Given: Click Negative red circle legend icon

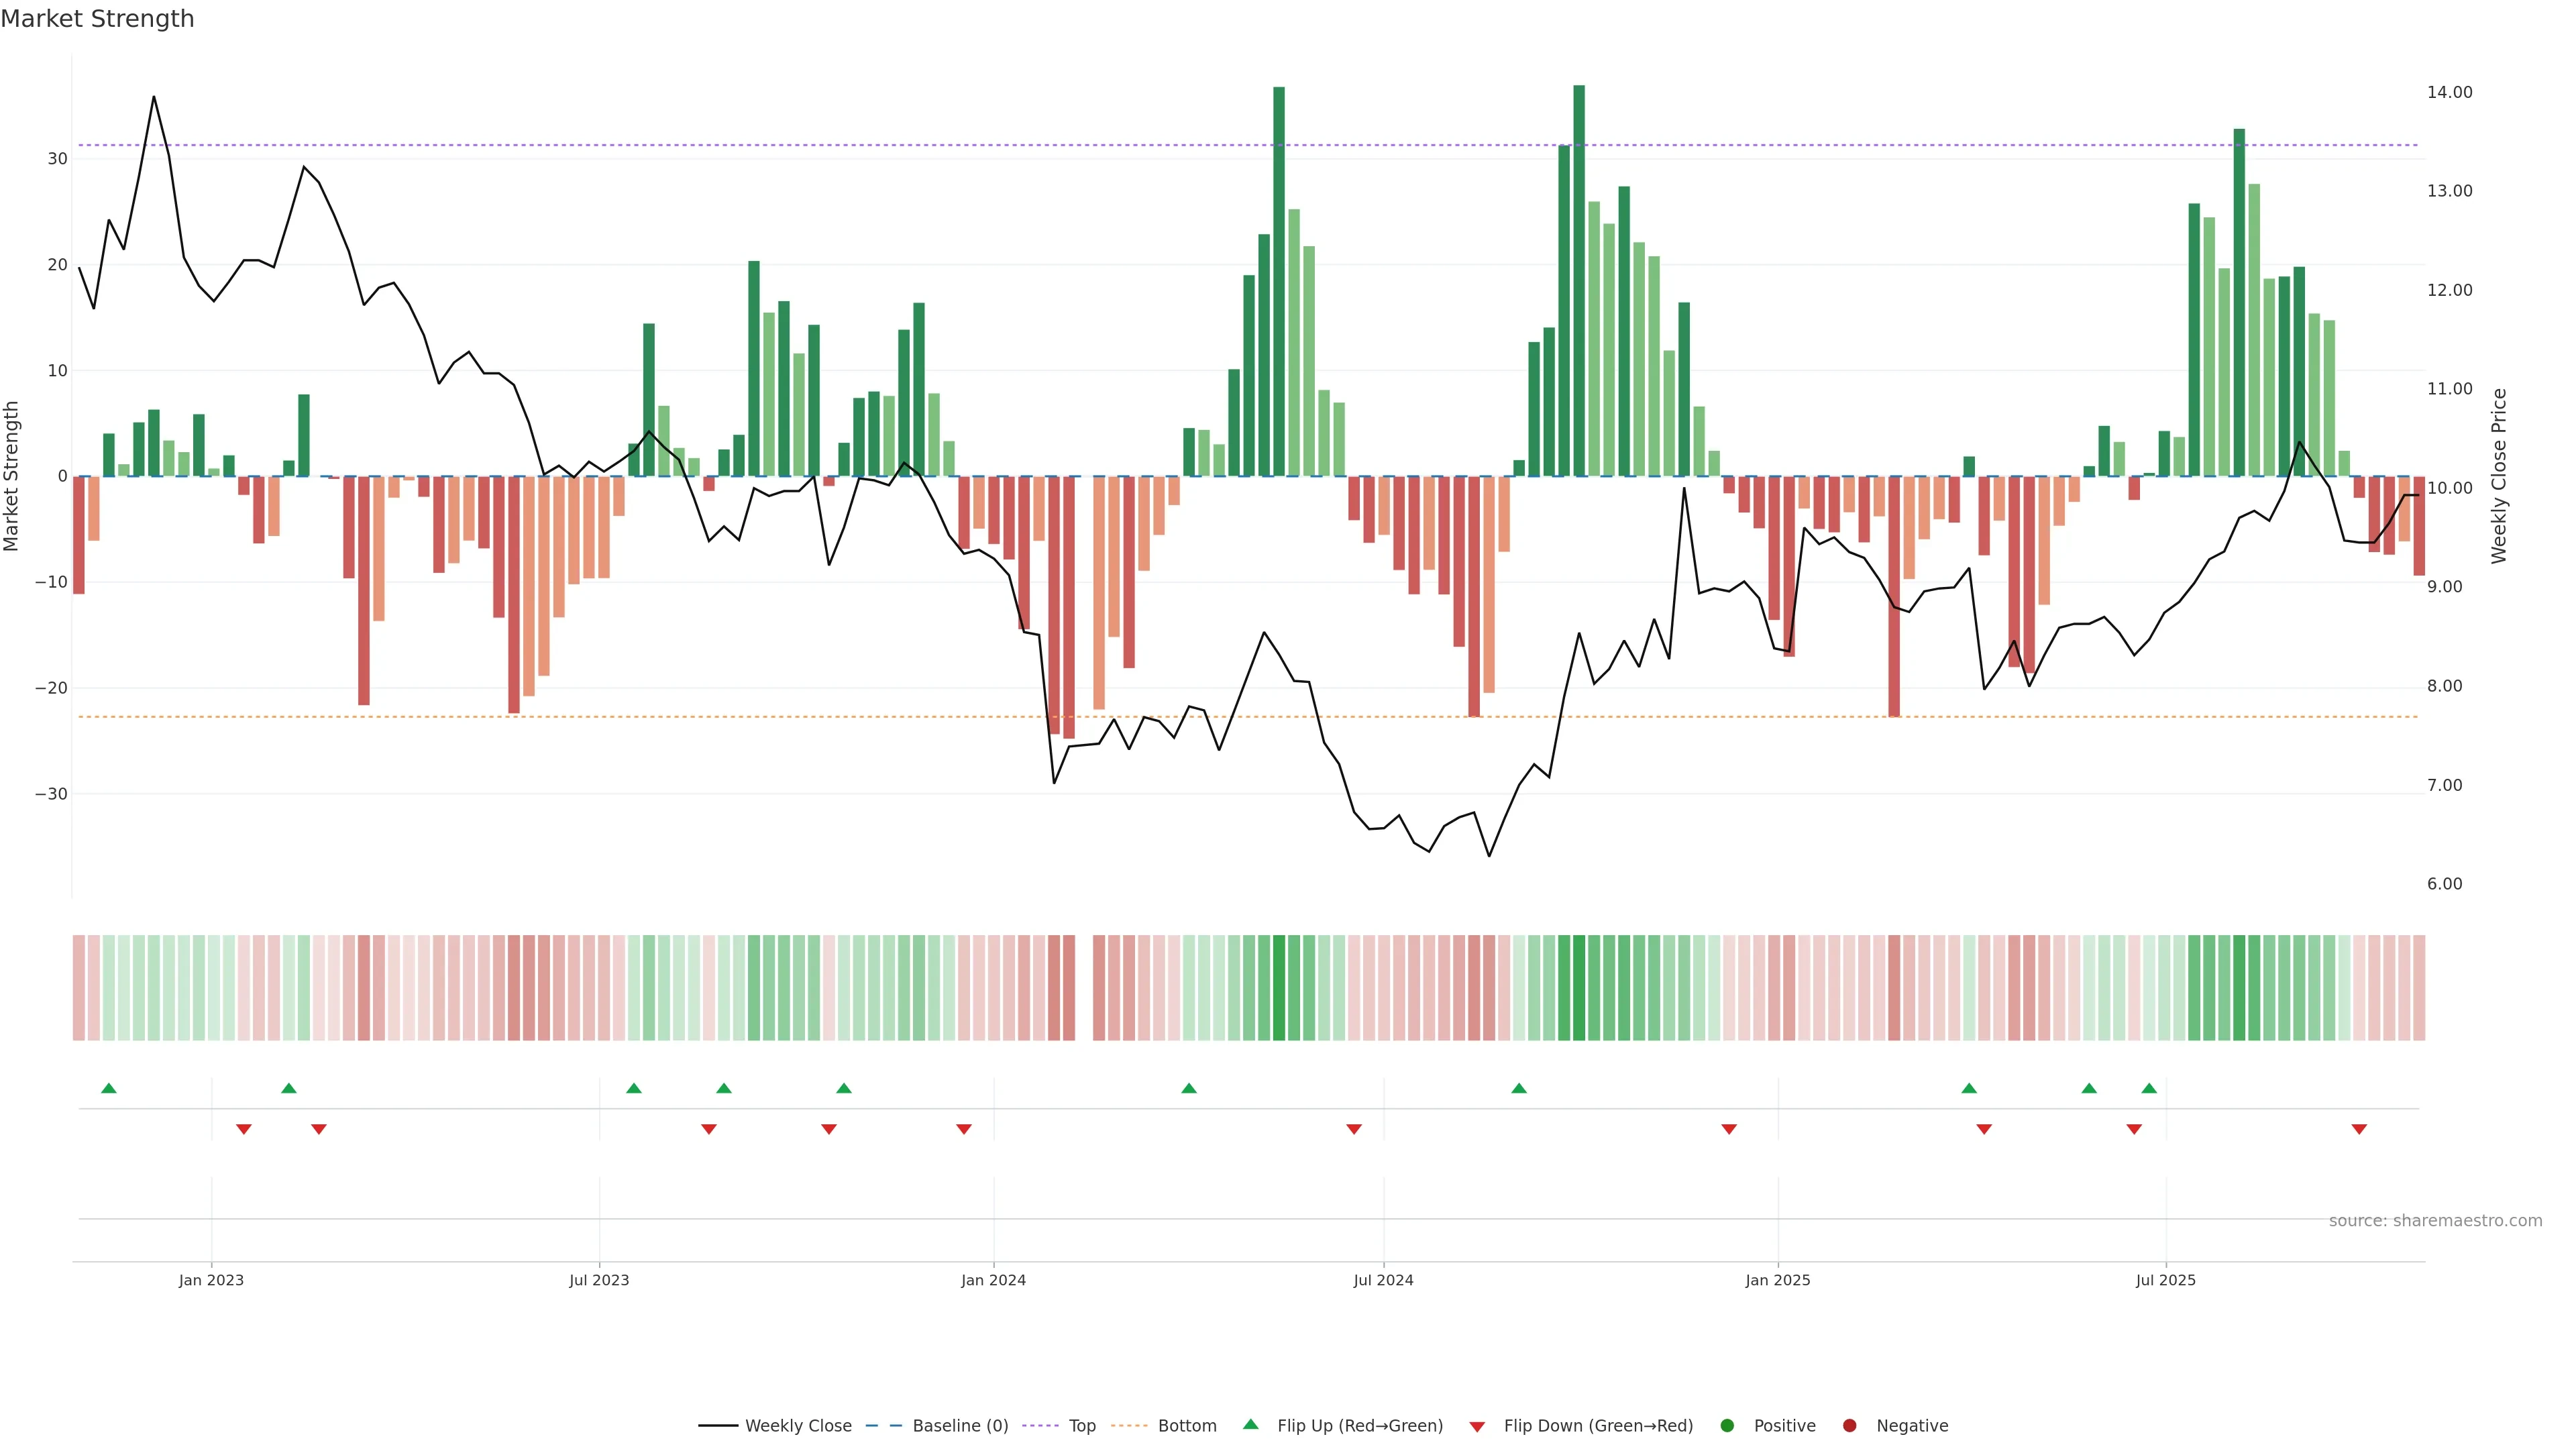Looking at the screenshot, I should coord(1849,1425).
